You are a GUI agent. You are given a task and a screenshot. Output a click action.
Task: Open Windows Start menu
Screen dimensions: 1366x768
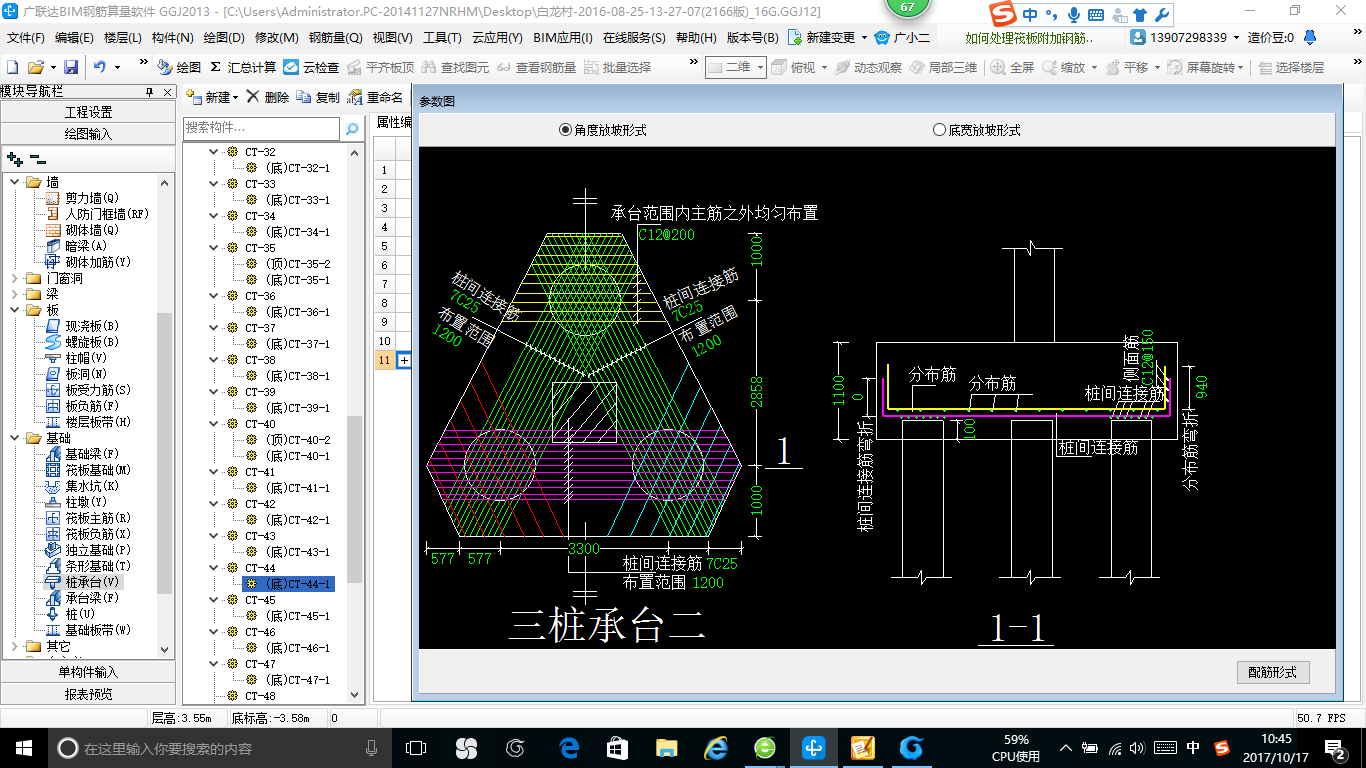(22, 748)
